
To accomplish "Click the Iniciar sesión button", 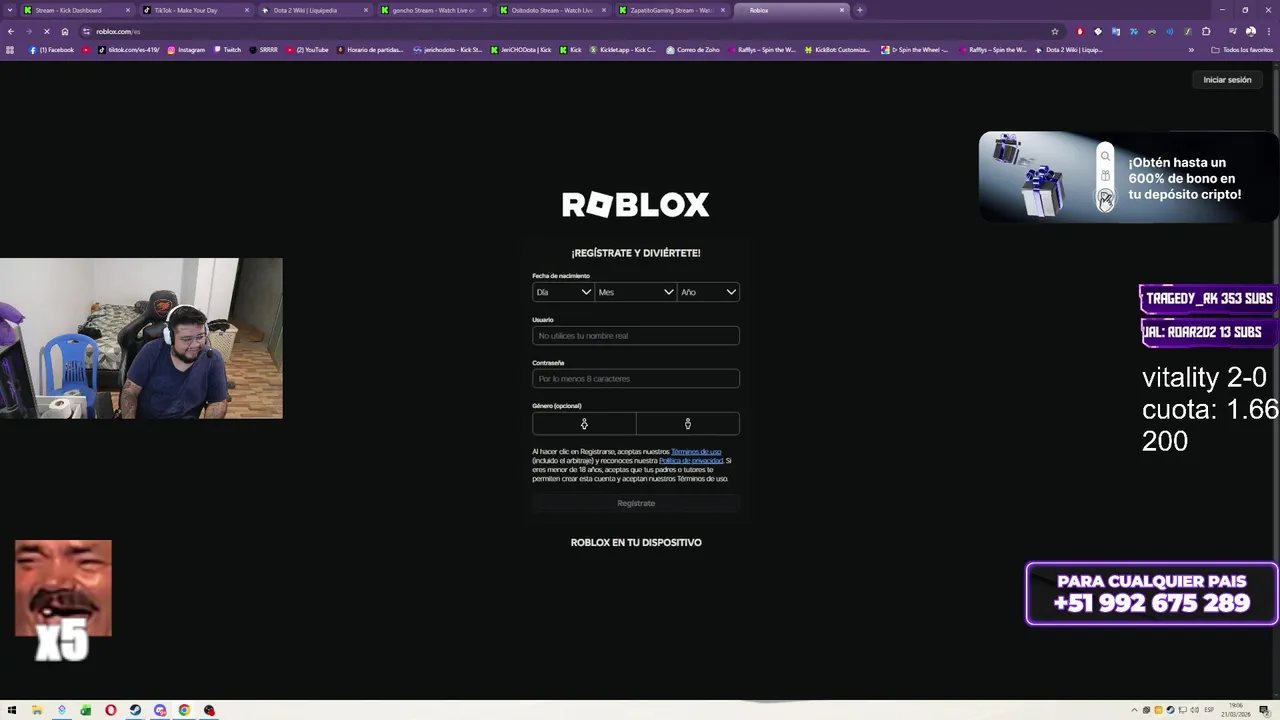I will (x=1227, y=80).
